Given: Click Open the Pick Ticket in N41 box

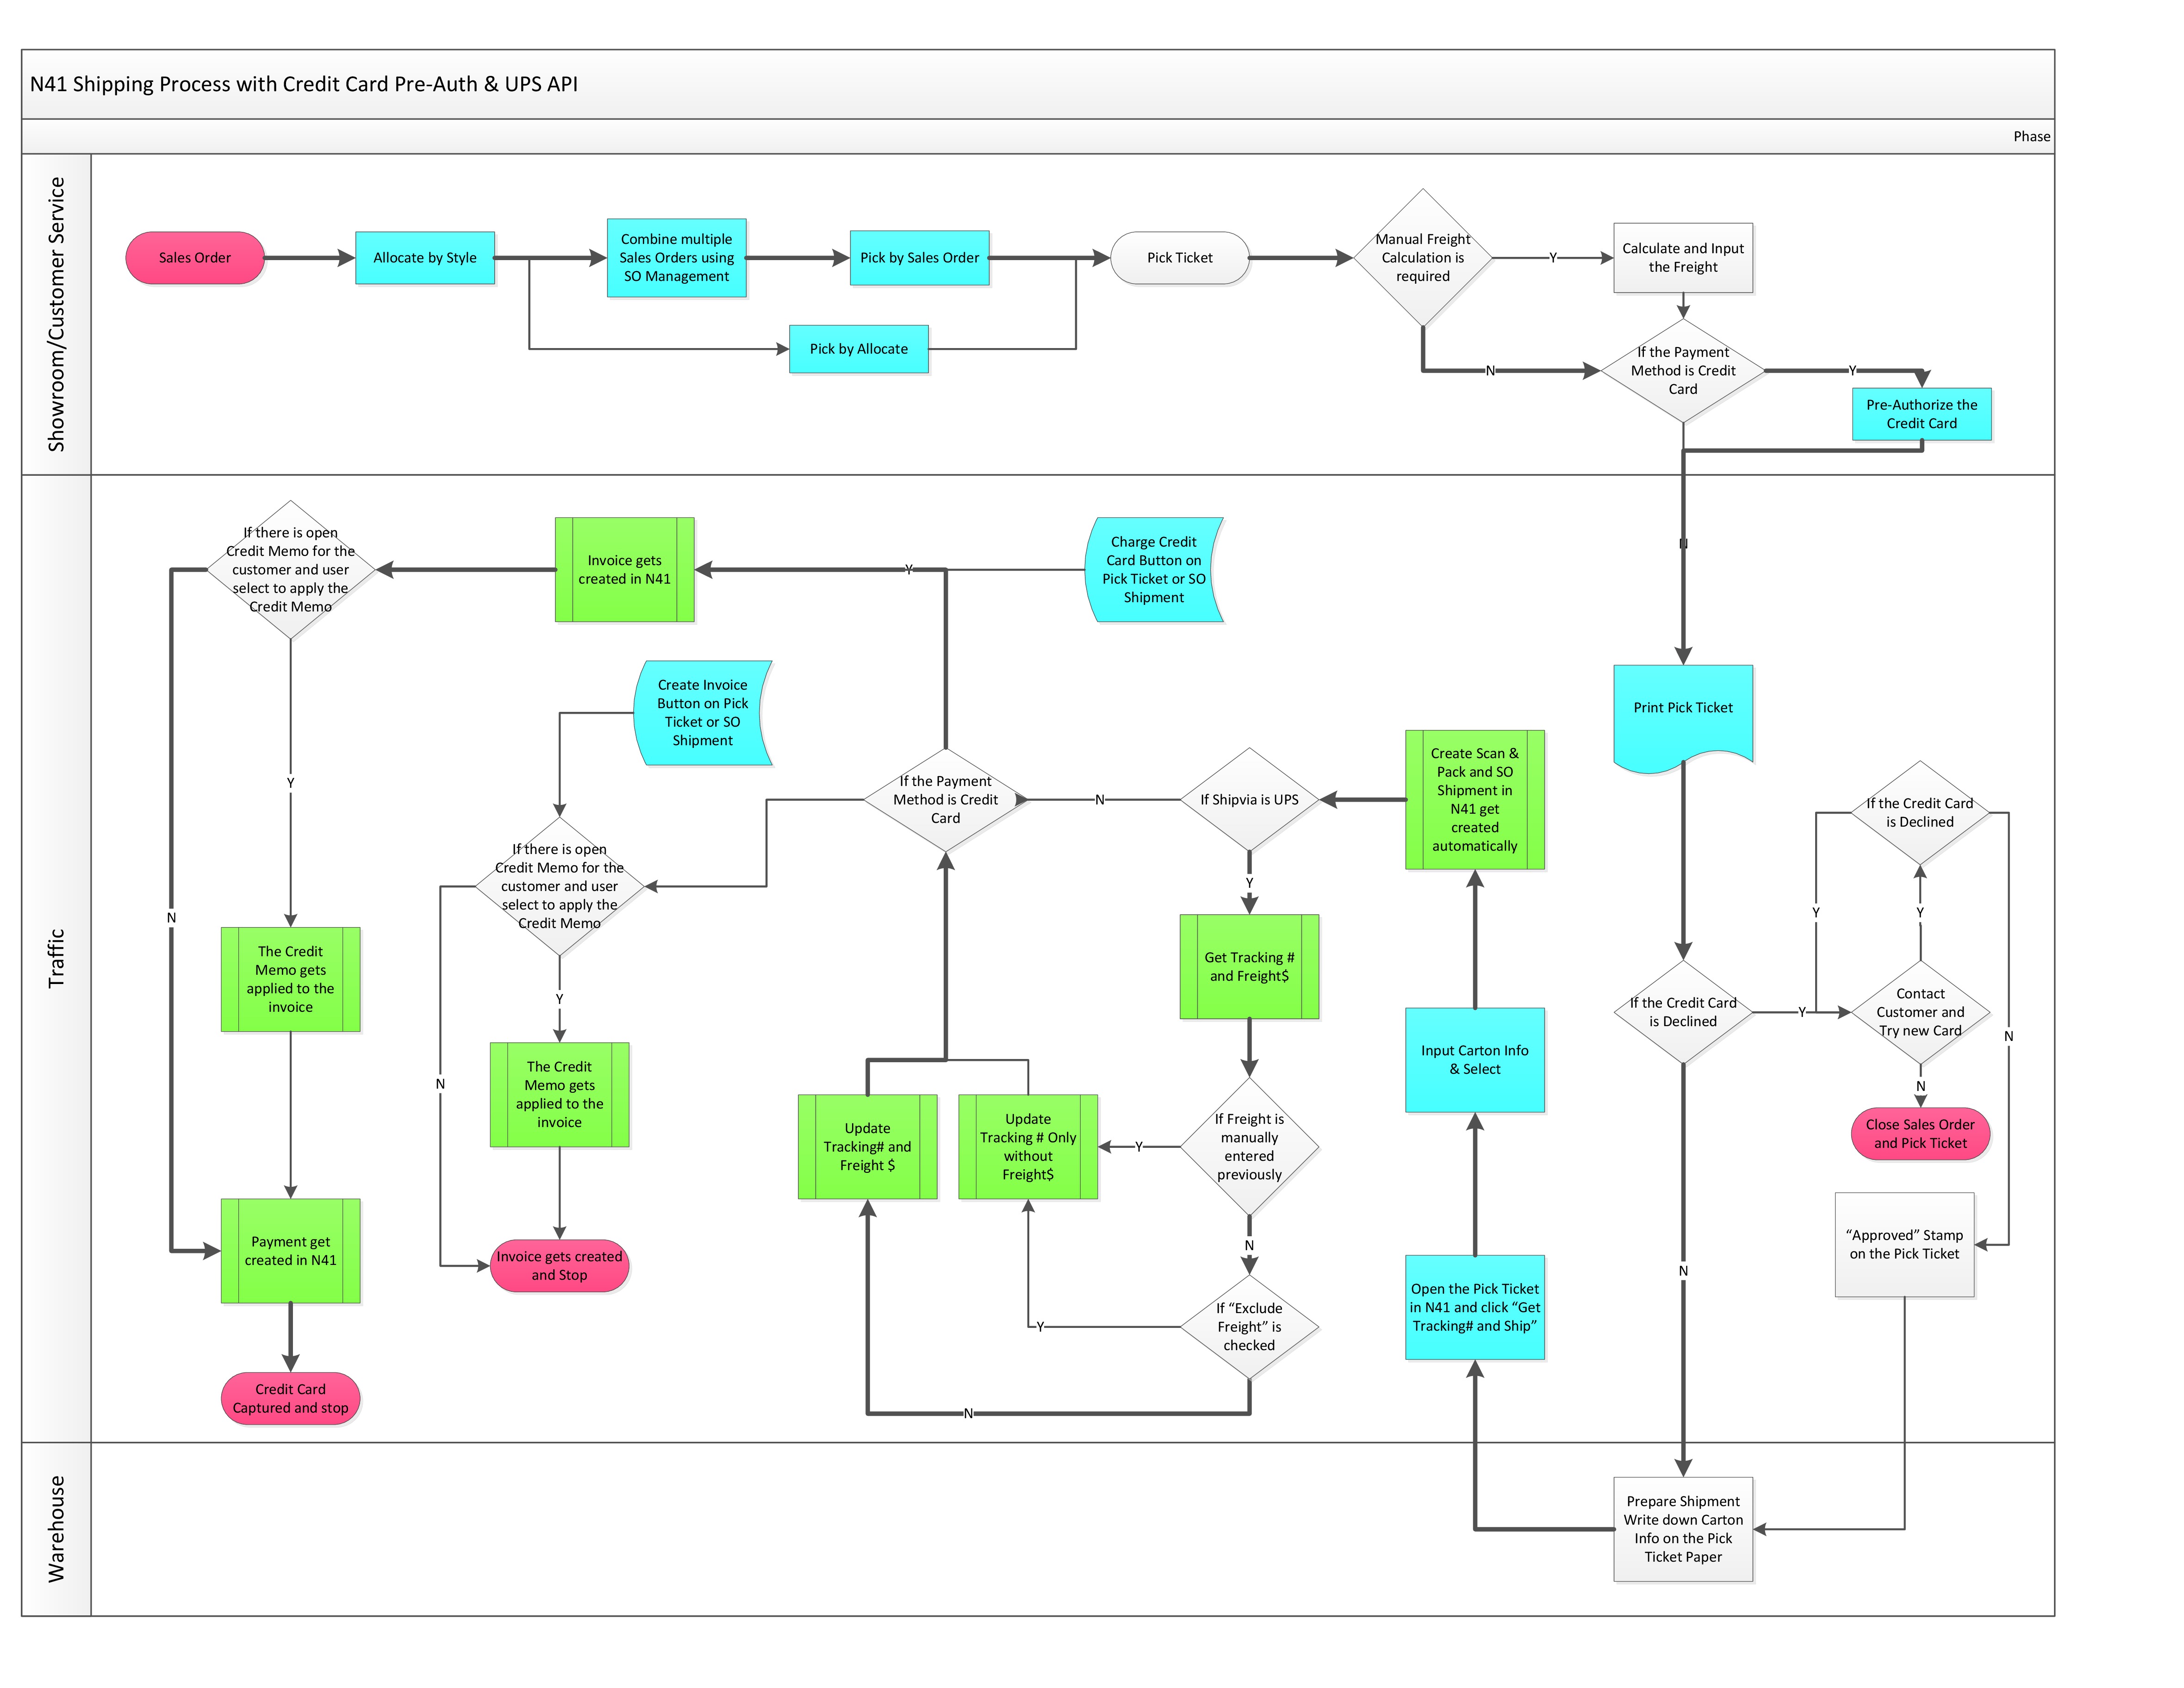Looking at the screenshot, I should [1475, 1308].
